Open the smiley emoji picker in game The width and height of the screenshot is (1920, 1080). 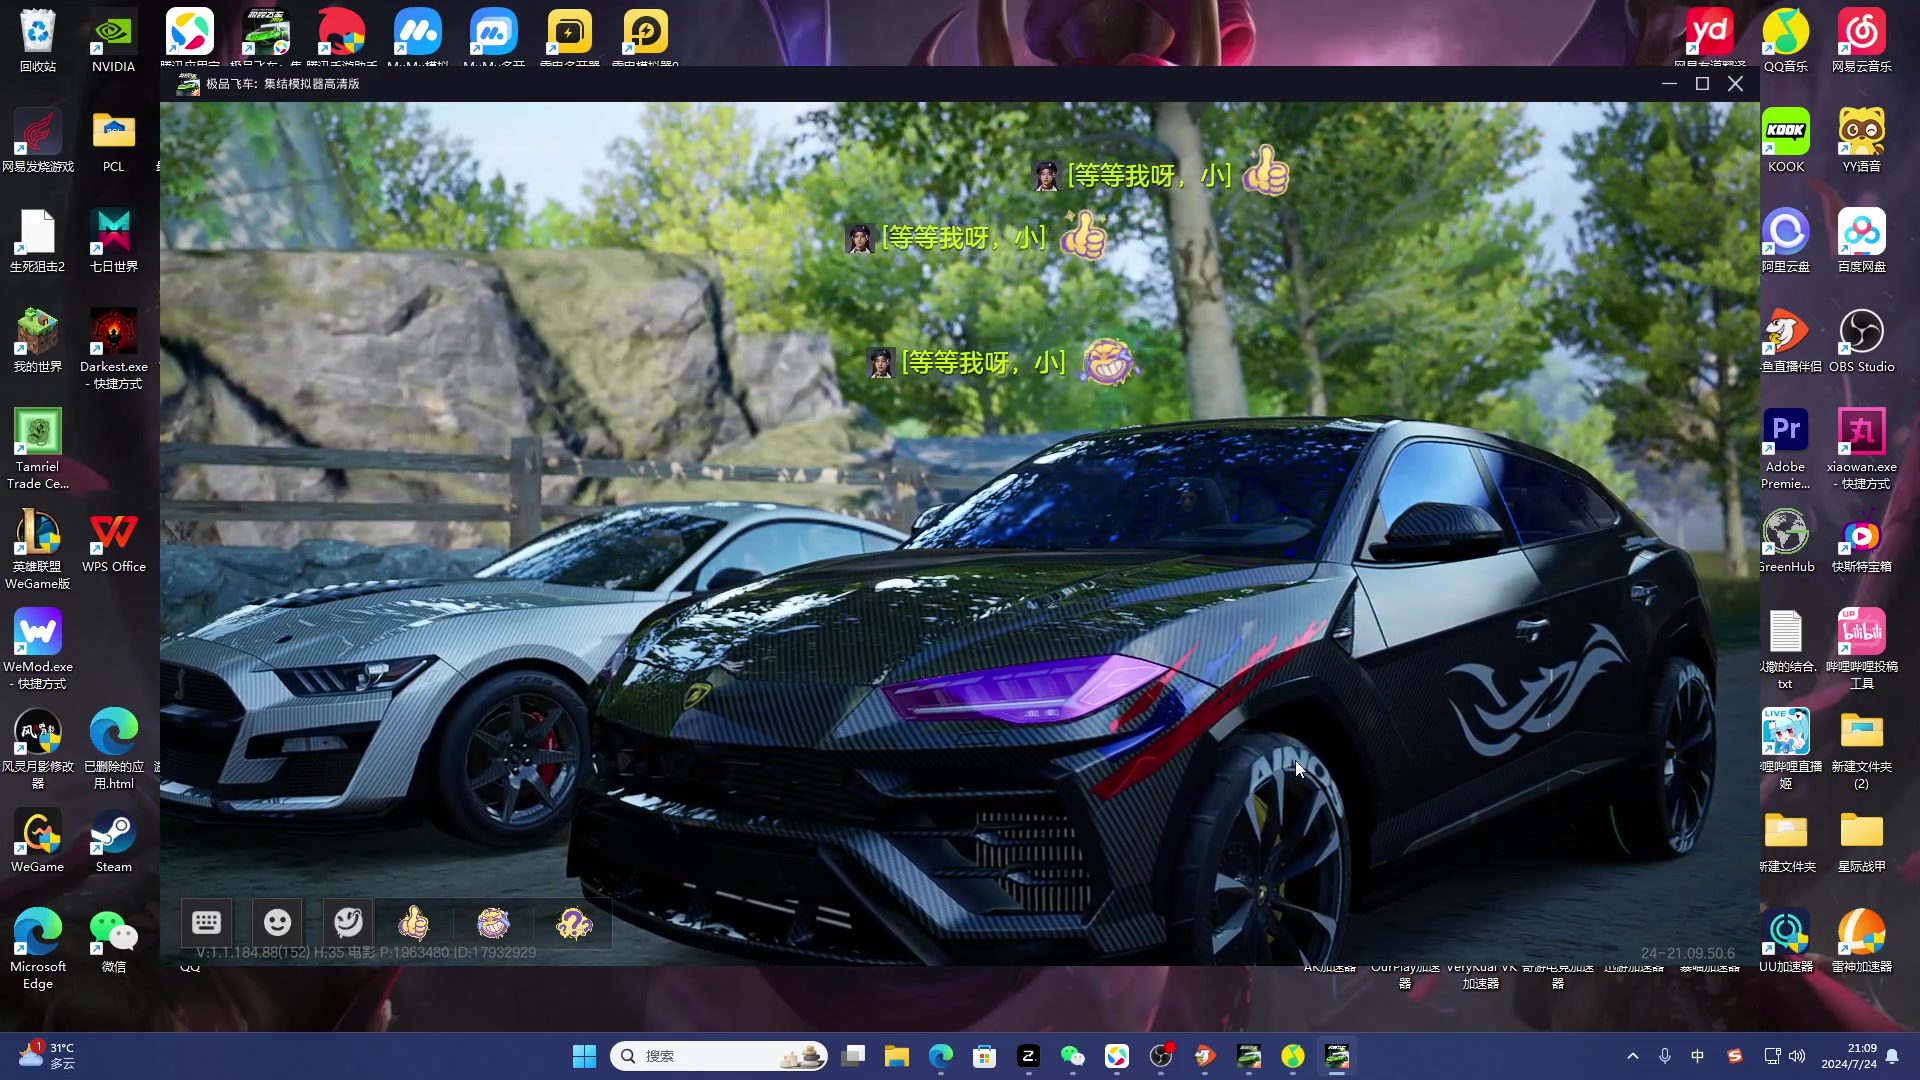(x=278, y=922)
